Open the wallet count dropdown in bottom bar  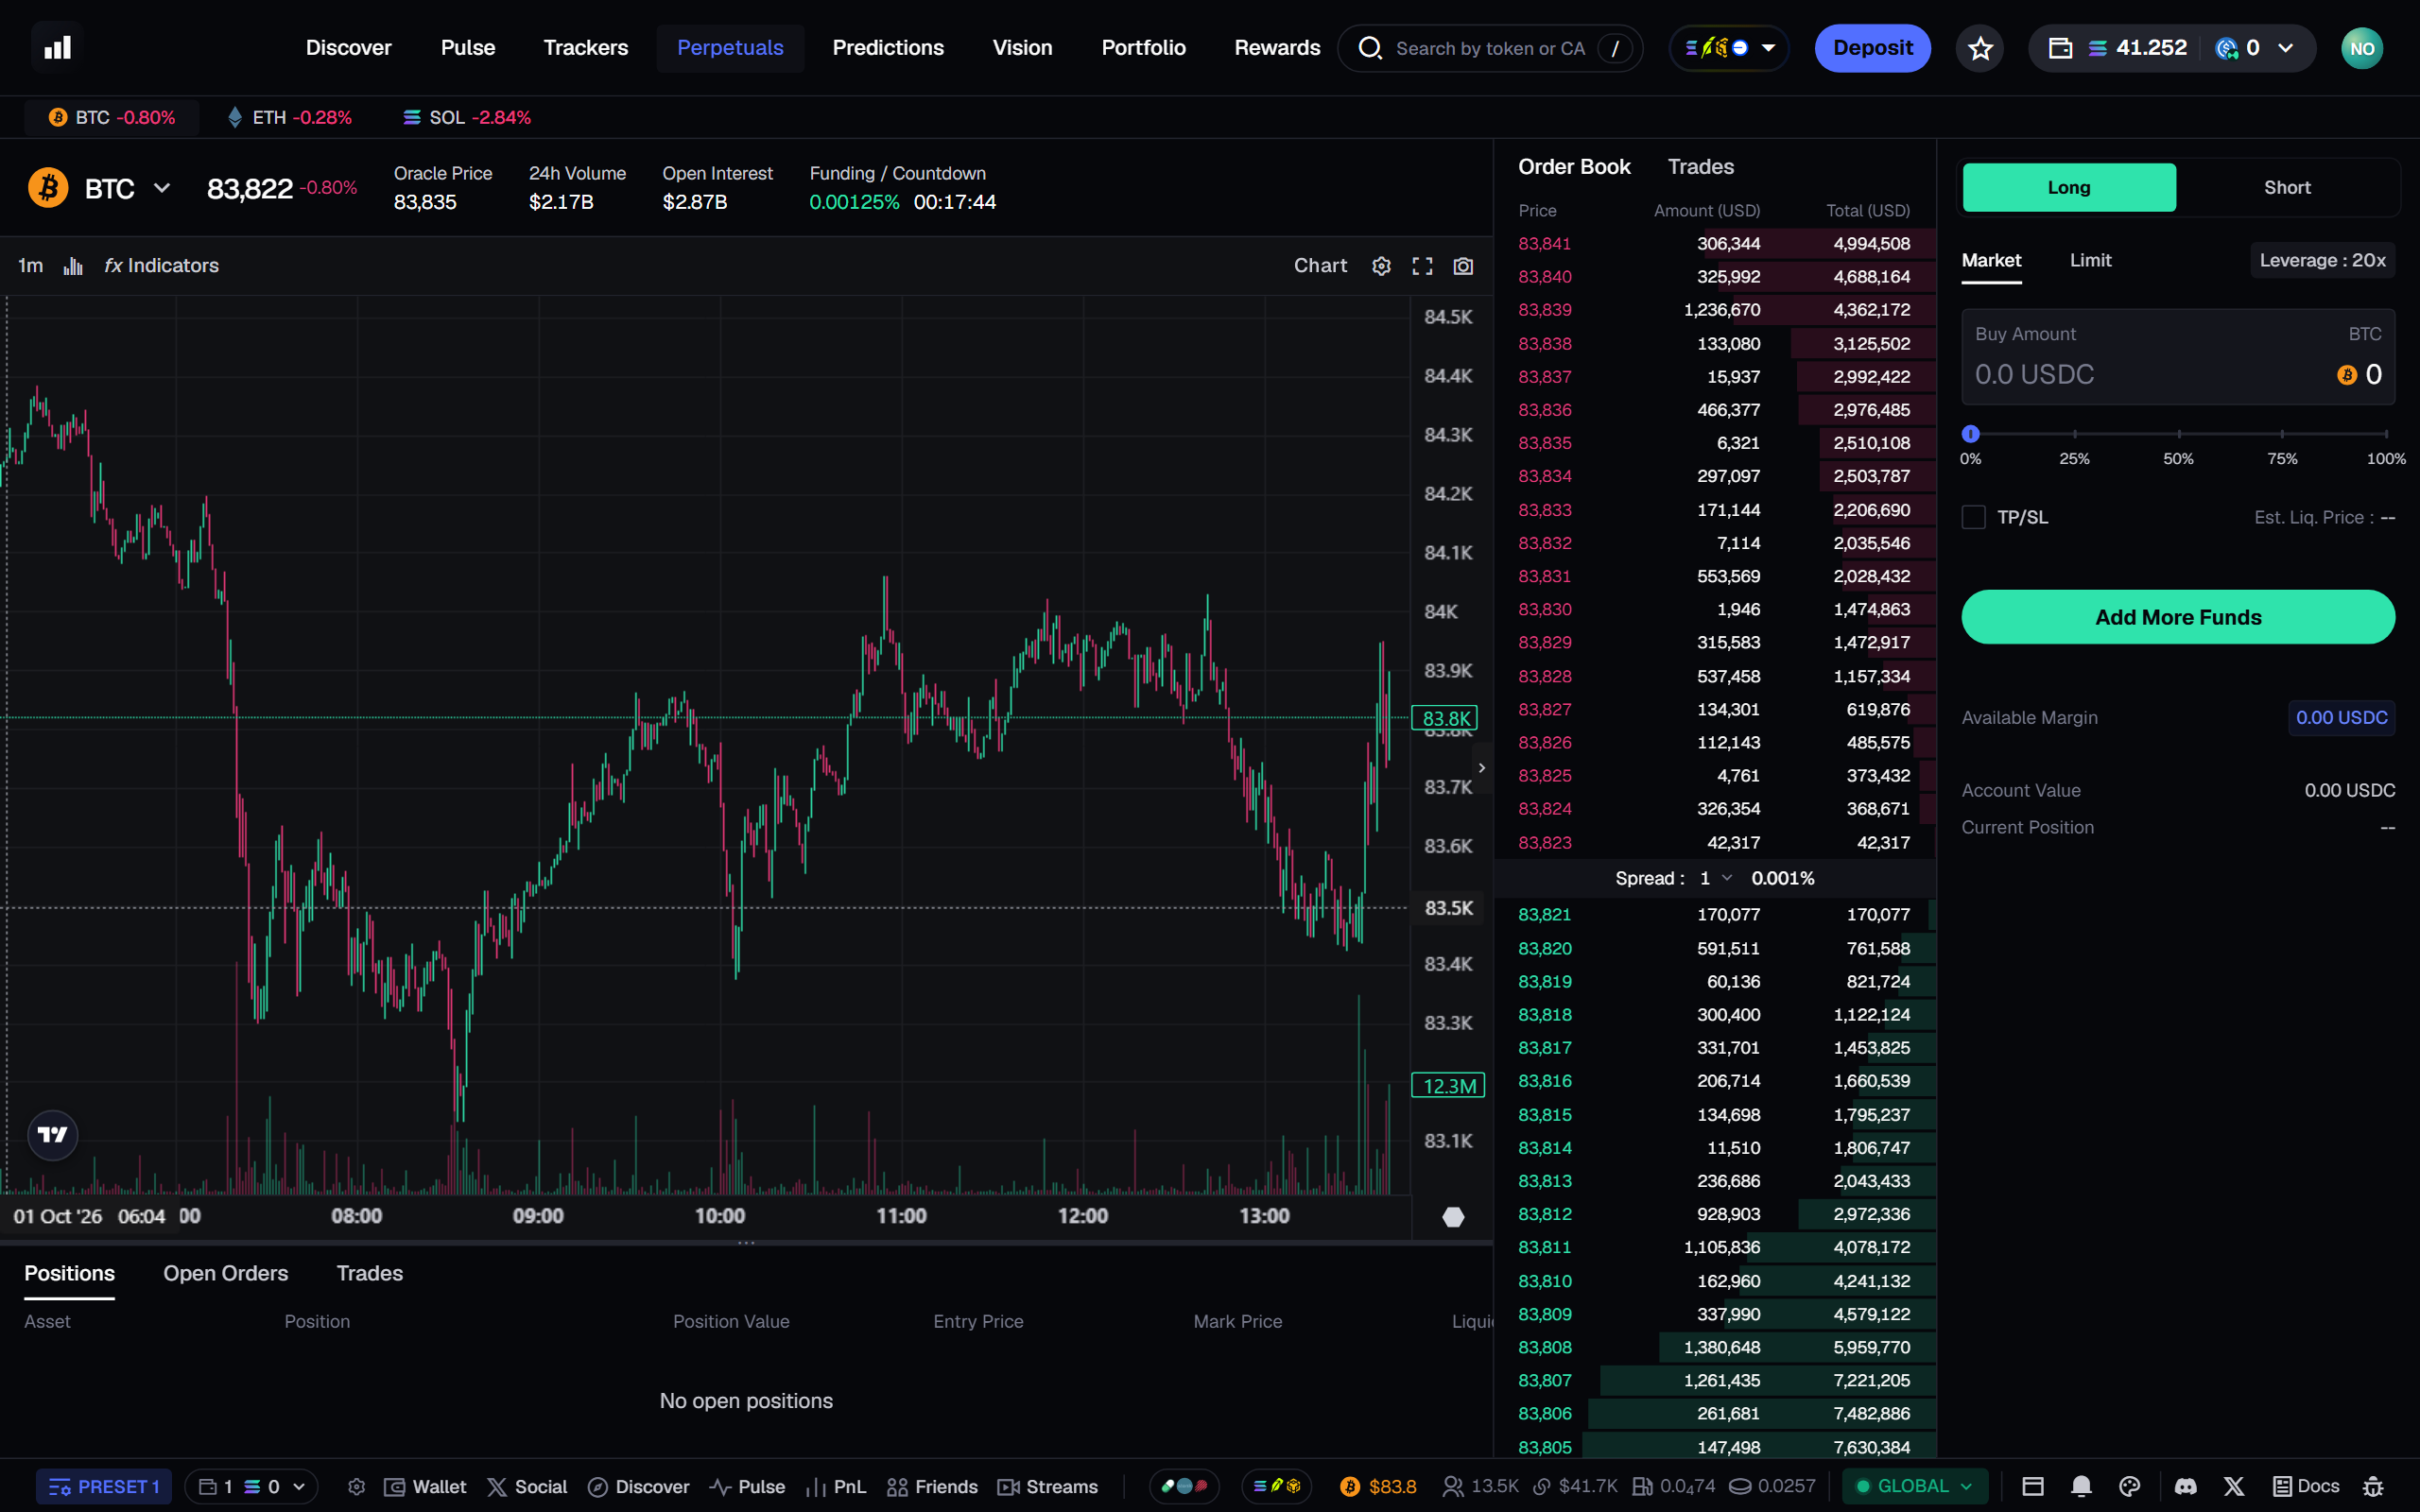click(251, 1487)
